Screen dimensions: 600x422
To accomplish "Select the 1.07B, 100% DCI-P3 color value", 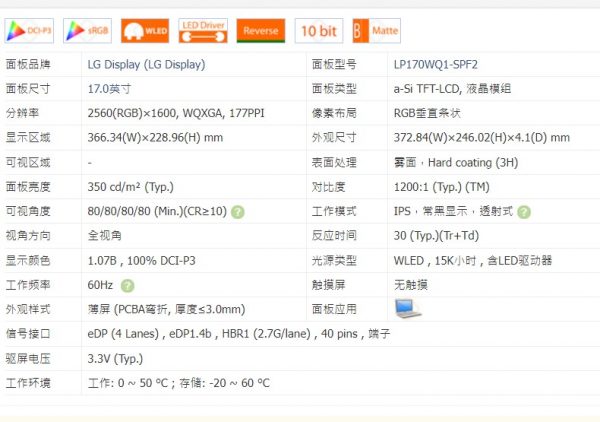I will point(142,261).
